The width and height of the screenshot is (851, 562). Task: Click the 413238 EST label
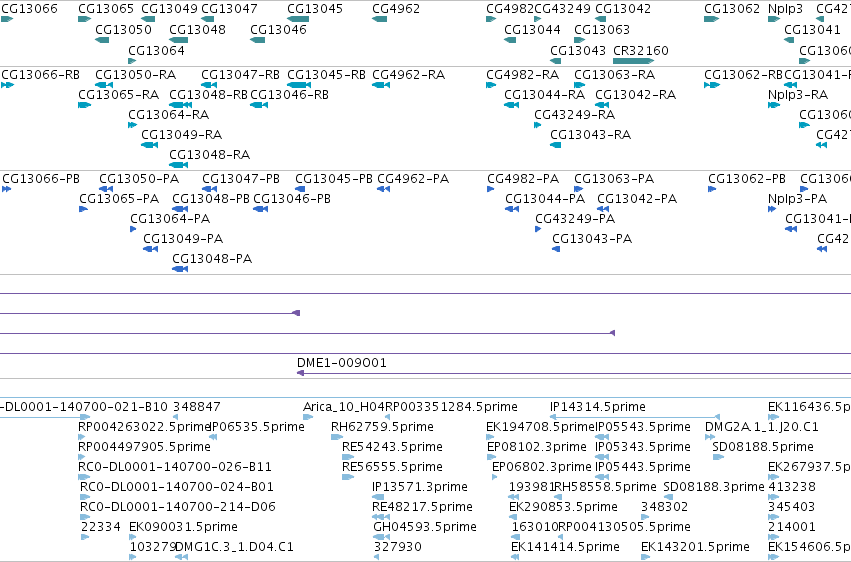792,487
